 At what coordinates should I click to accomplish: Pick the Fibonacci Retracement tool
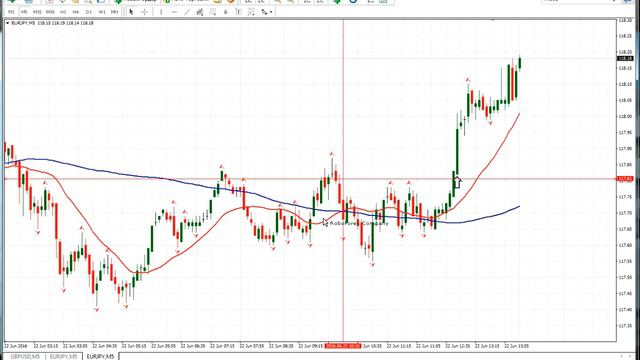[x=213, y=12]
